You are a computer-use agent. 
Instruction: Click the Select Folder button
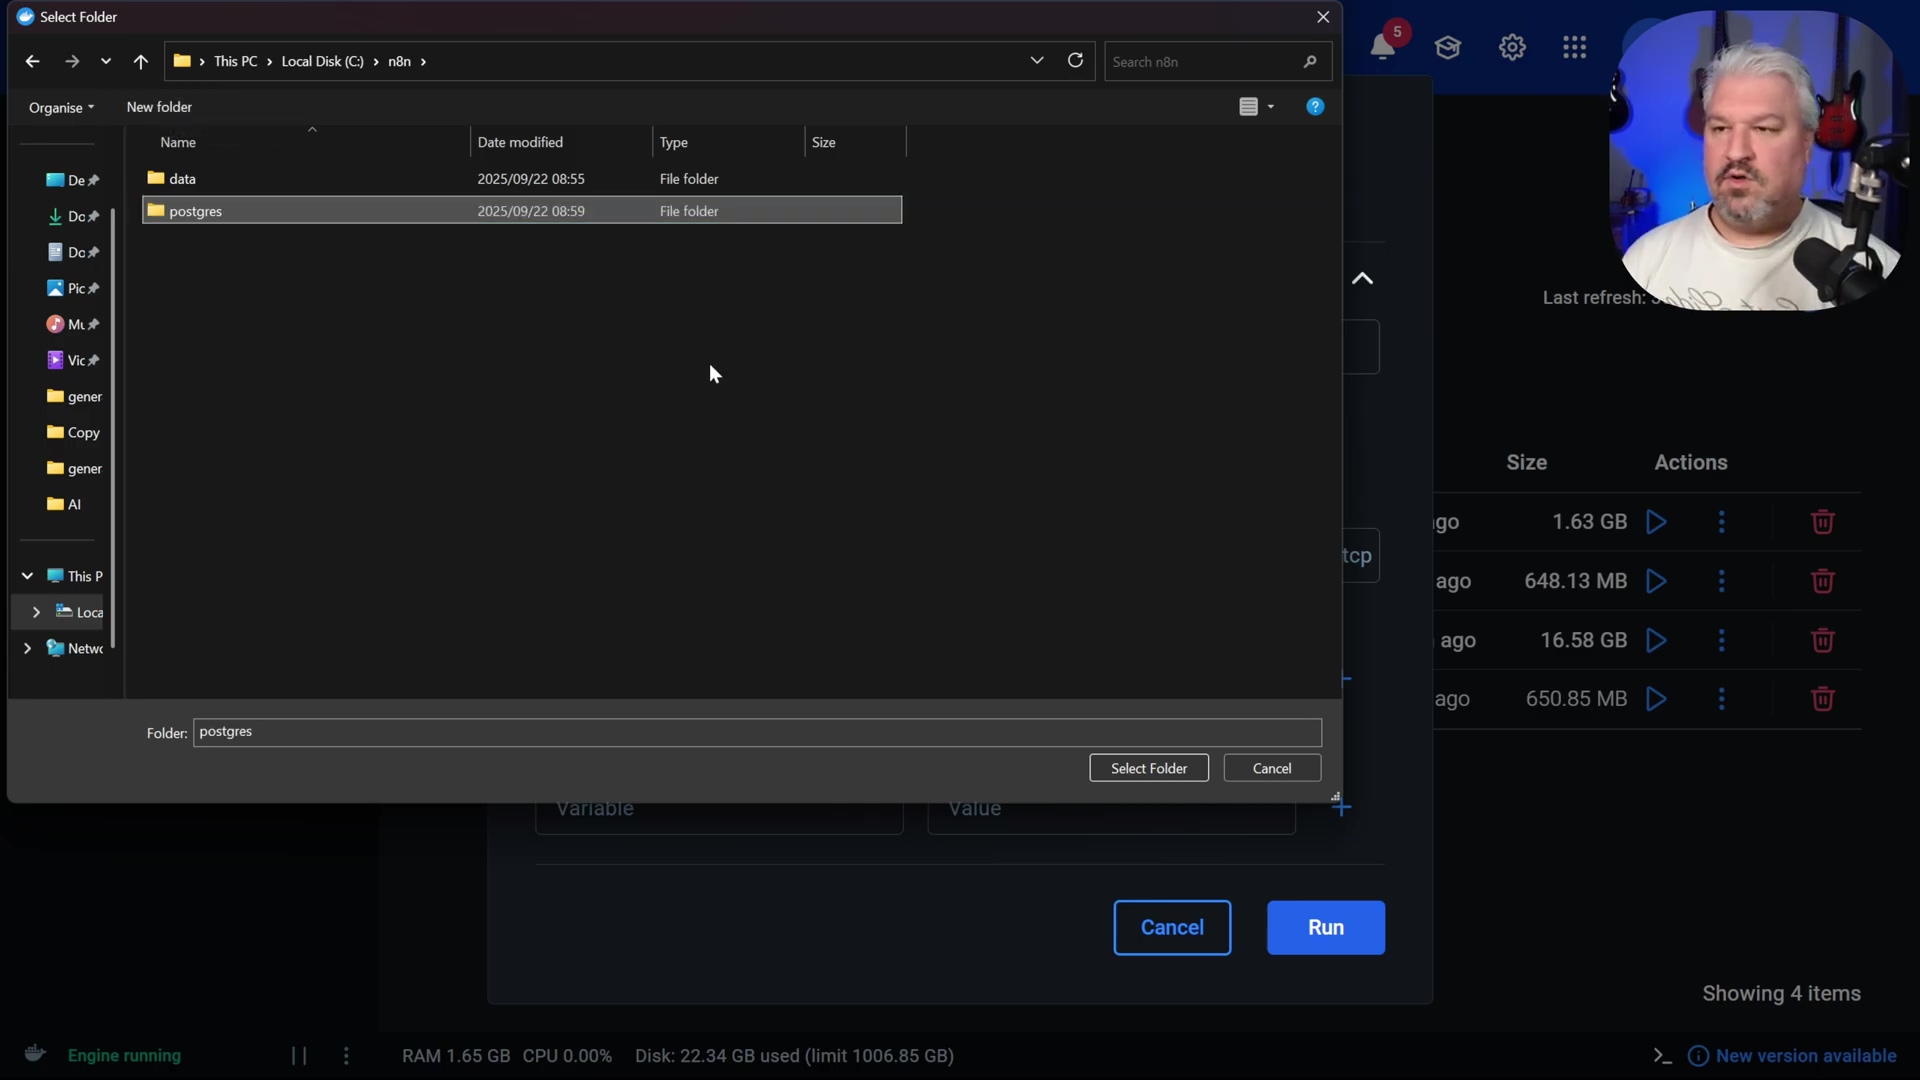click(1148, 768)
